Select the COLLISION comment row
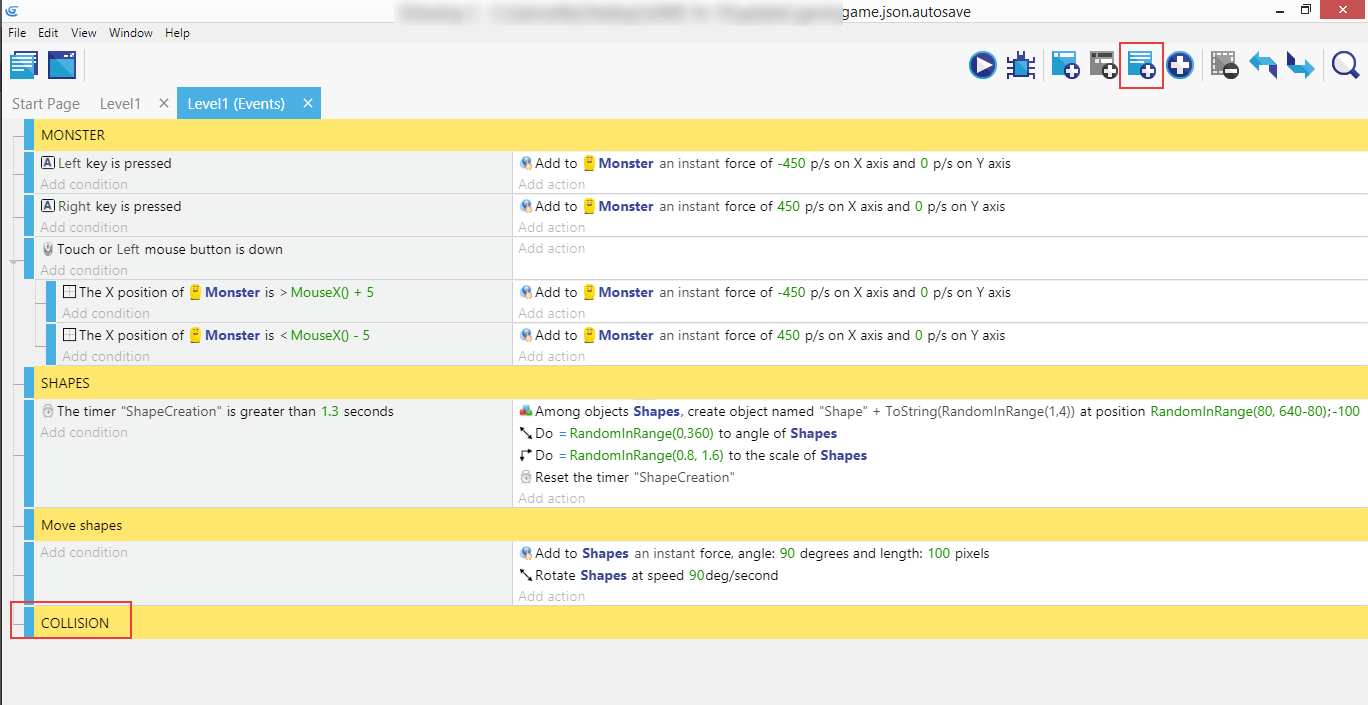The width and height of the screenshot is (1368, 705). (75, 623)
